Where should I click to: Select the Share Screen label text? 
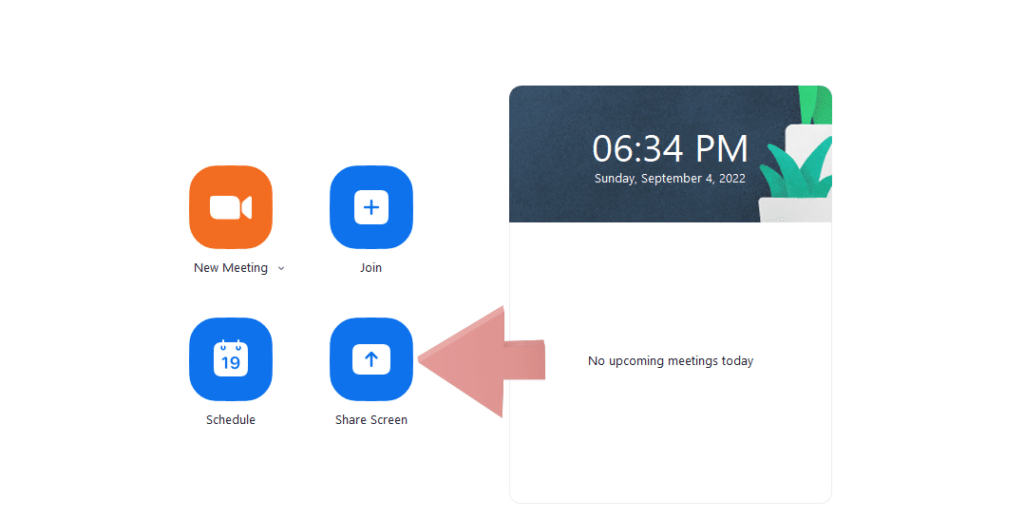(x=371, y=420)
